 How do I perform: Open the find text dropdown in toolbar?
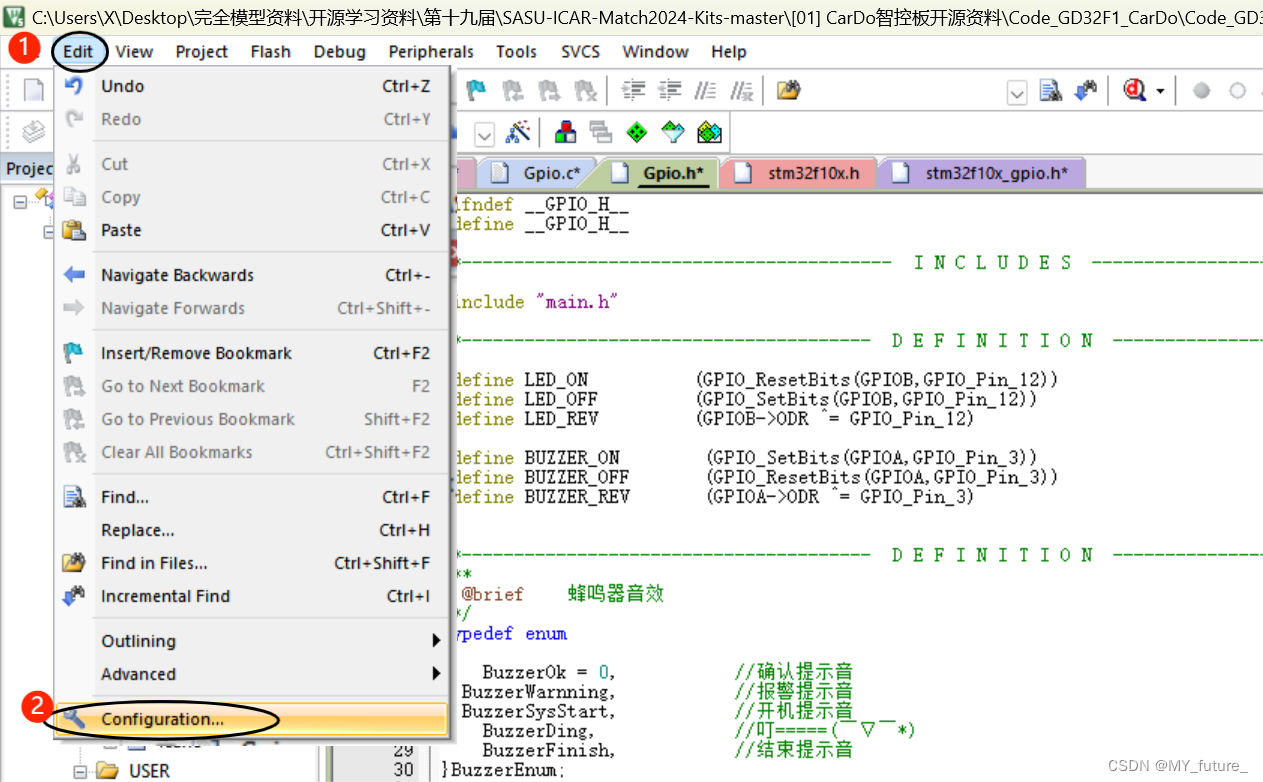[x=1017, y=93]
